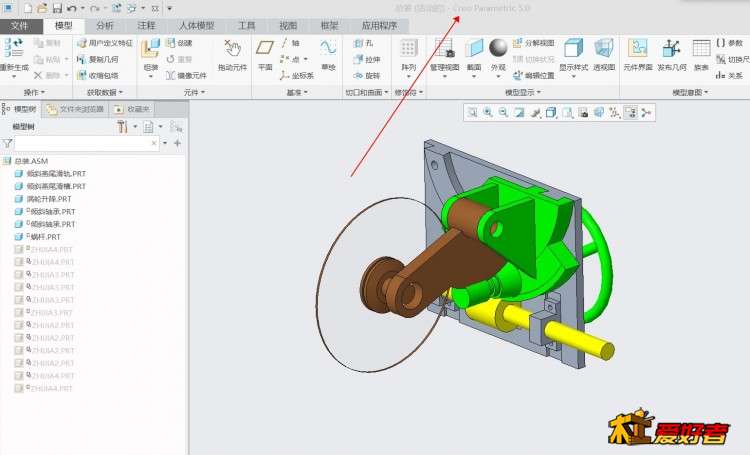This screenshot has width=750, height=455.
Task: Click the zoom in icon in graphics toolbar
Action: 487,112
